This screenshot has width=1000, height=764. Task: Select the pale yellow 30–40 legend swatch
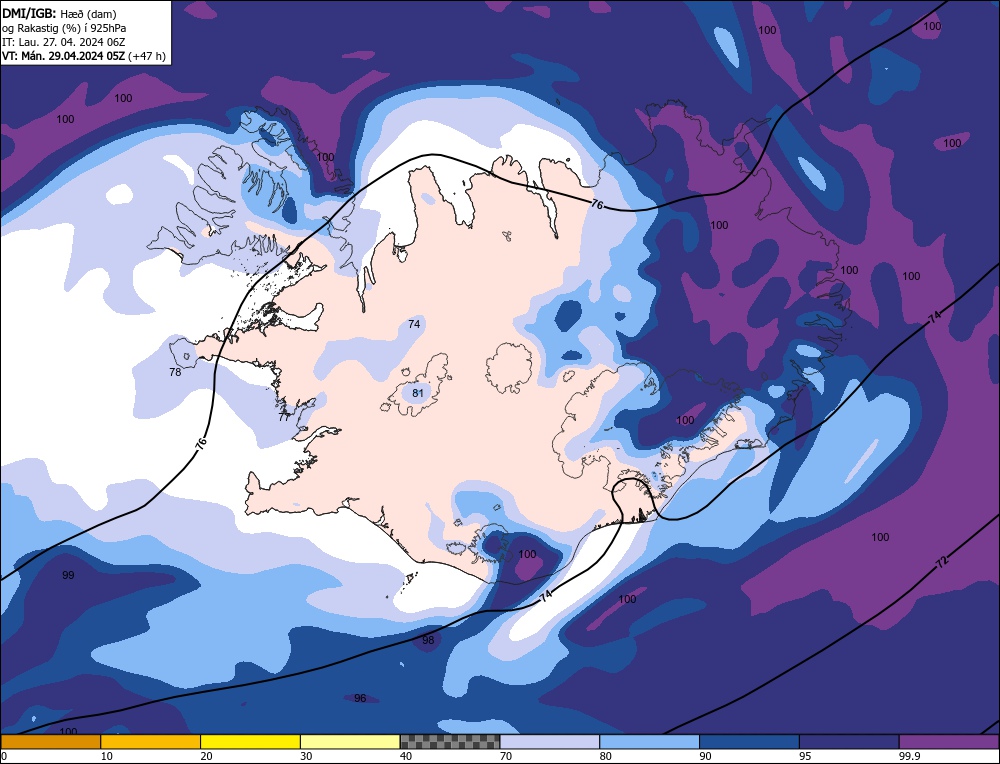[350, 742]
